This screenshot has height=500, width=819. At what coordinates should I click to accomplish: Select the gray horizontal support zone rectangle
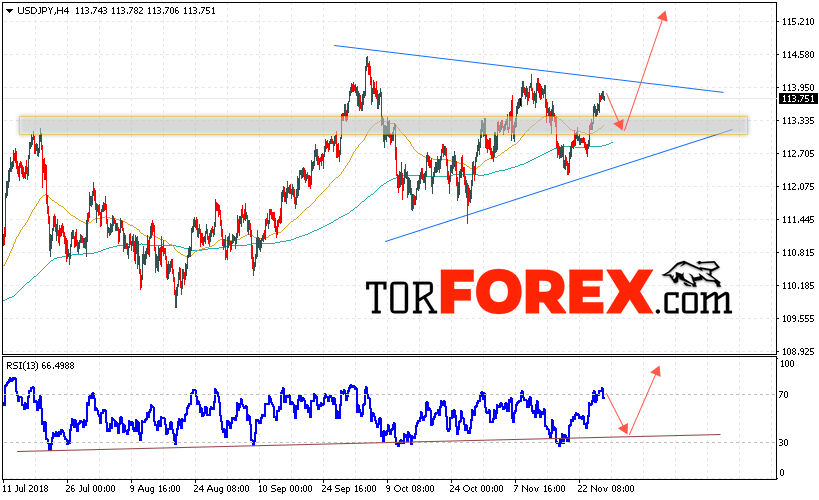point(383,125)
